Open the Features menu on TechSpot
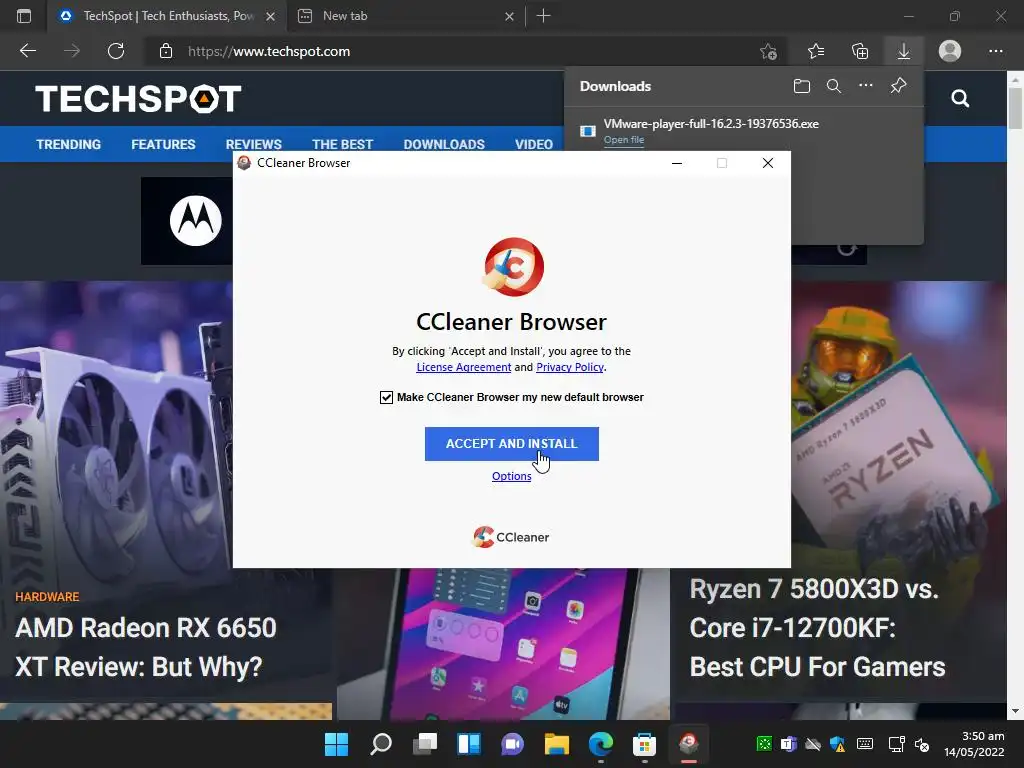 click(x=163, y=144)
